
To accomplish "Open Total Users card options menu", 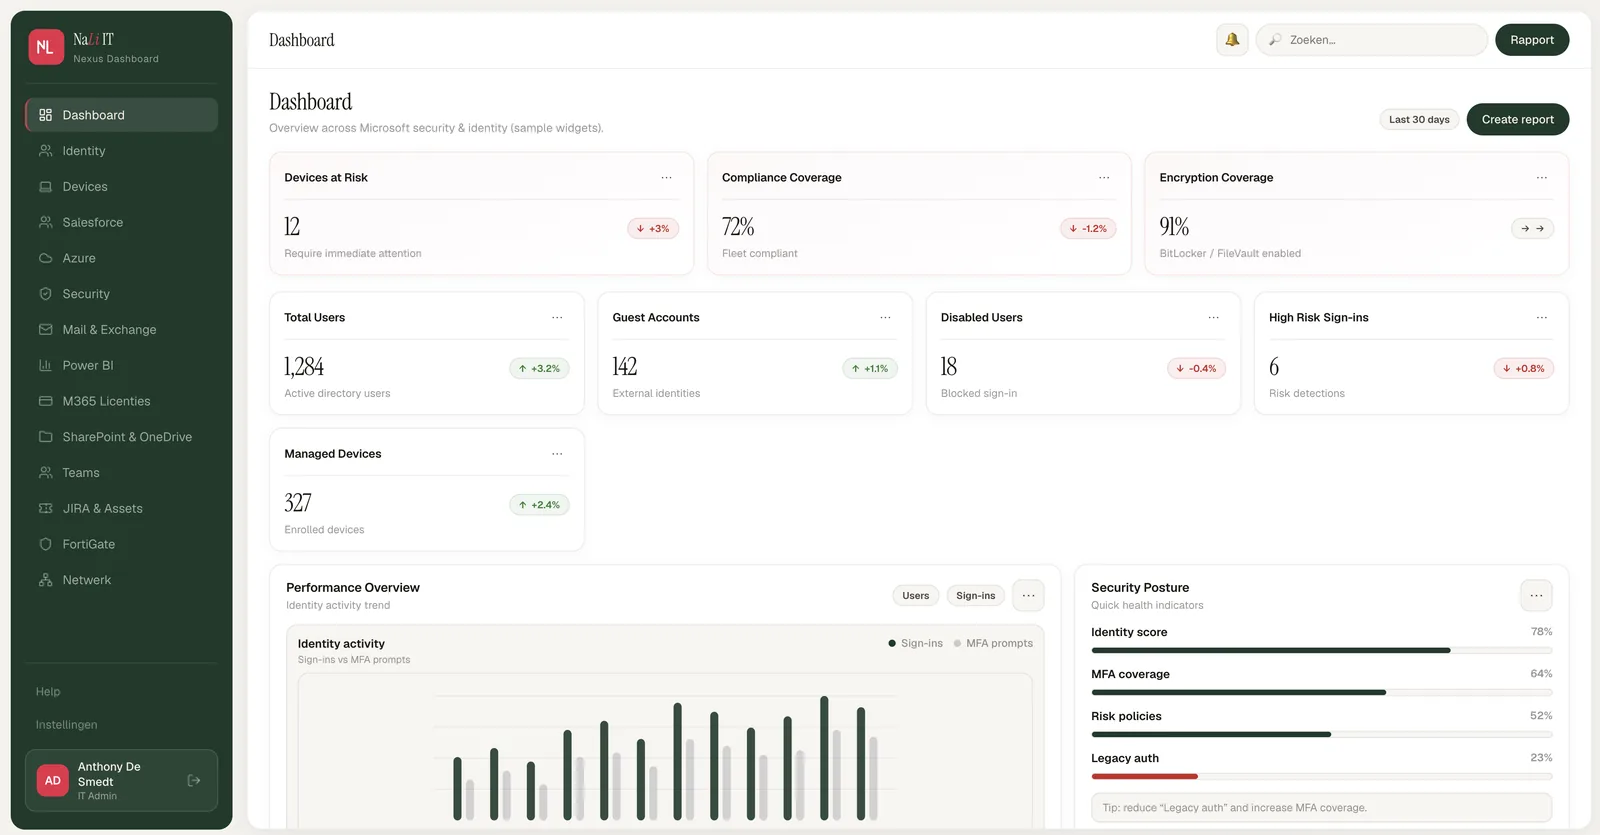I will tap(557, 318).
